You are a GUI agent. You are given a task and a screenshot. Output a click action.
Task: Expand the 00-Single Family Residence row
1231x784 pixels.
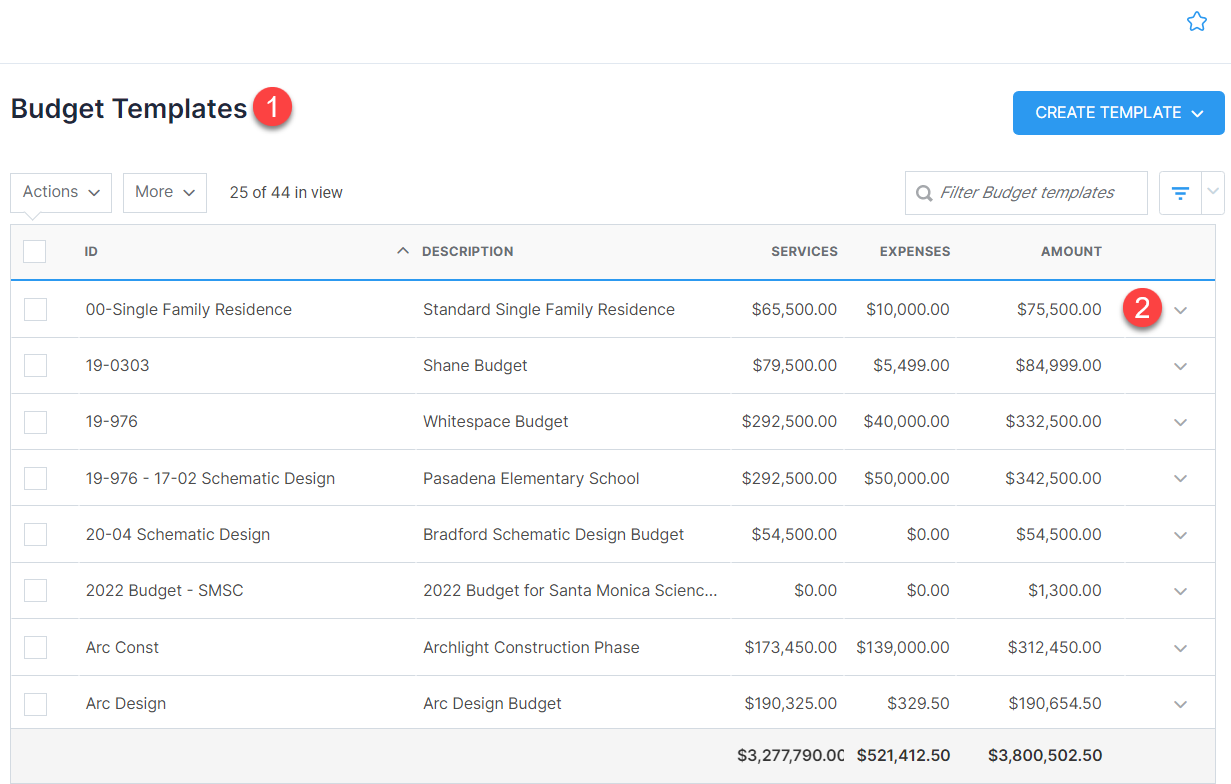pos(1181,310)
